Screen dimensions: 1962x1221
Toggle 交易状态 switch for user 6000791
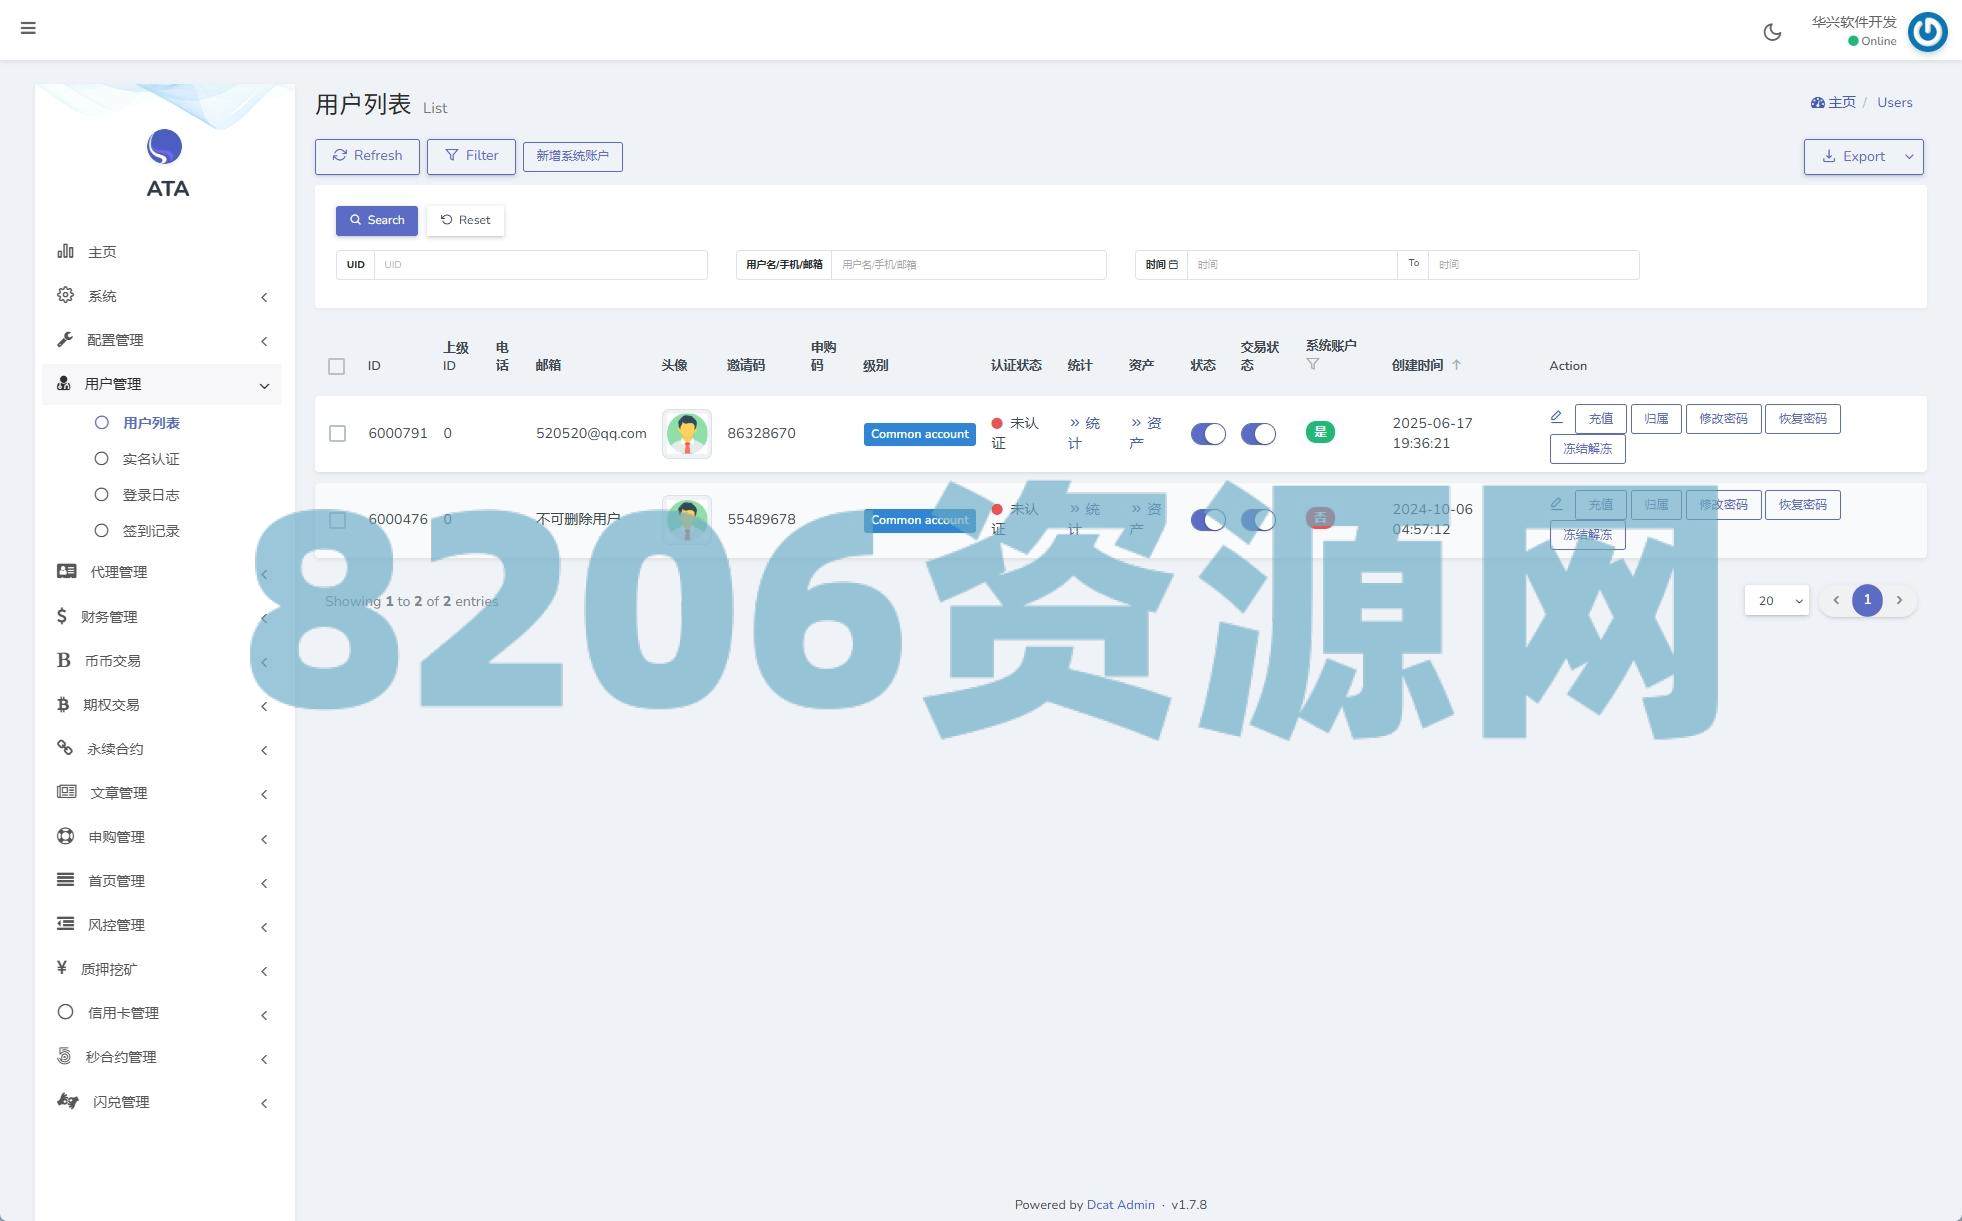click(1257, 434)
